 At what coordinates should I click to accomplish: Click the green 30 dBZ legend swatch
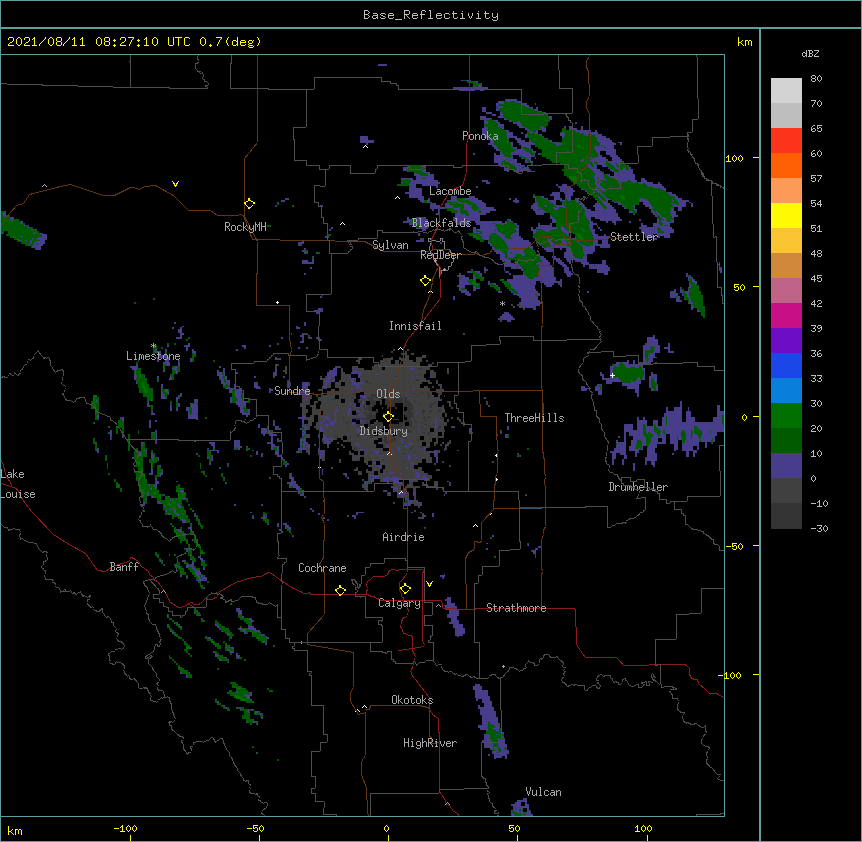pos(786,416)
